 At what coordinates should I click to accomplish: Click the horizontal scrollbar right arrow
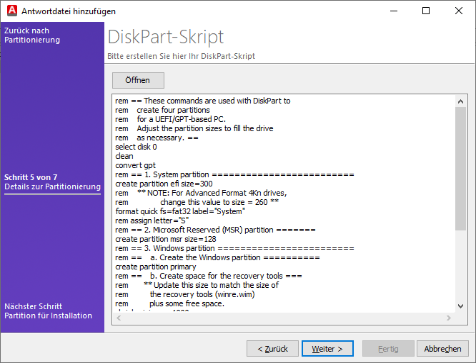tap(449, 318)
